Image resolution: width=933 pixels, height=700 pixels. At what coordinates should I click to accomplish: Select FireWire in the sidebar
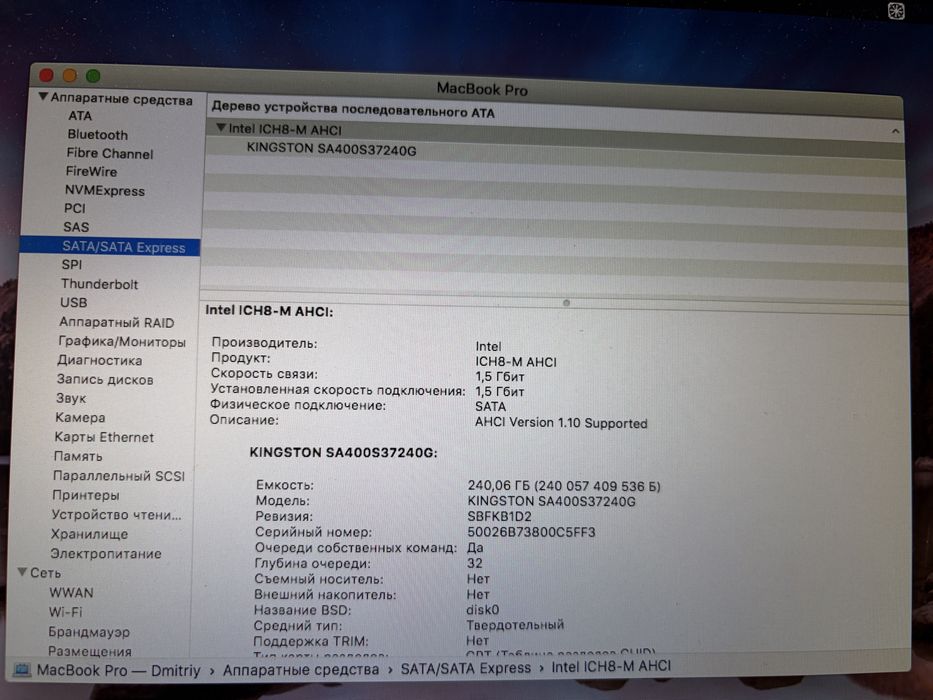[x=91, y=171]
